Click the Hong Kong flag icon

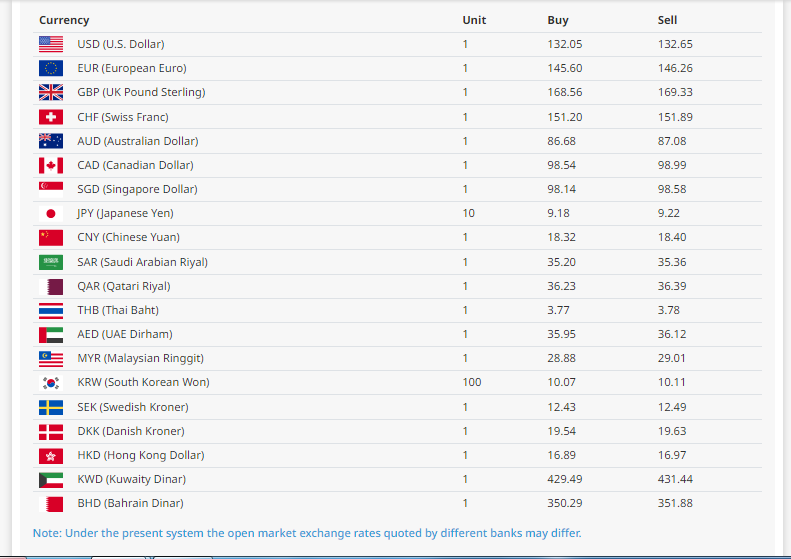pos(51,455)
